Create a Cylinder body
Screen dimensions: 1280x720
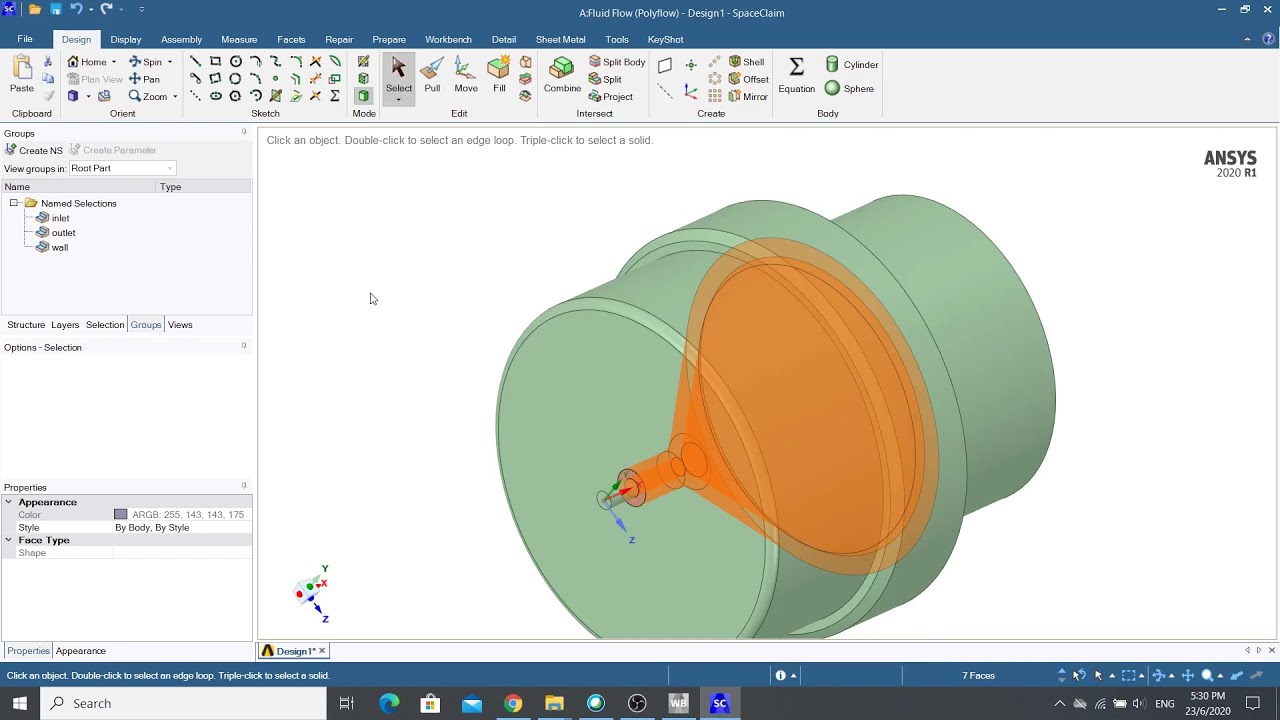click(x=852, y=64)
